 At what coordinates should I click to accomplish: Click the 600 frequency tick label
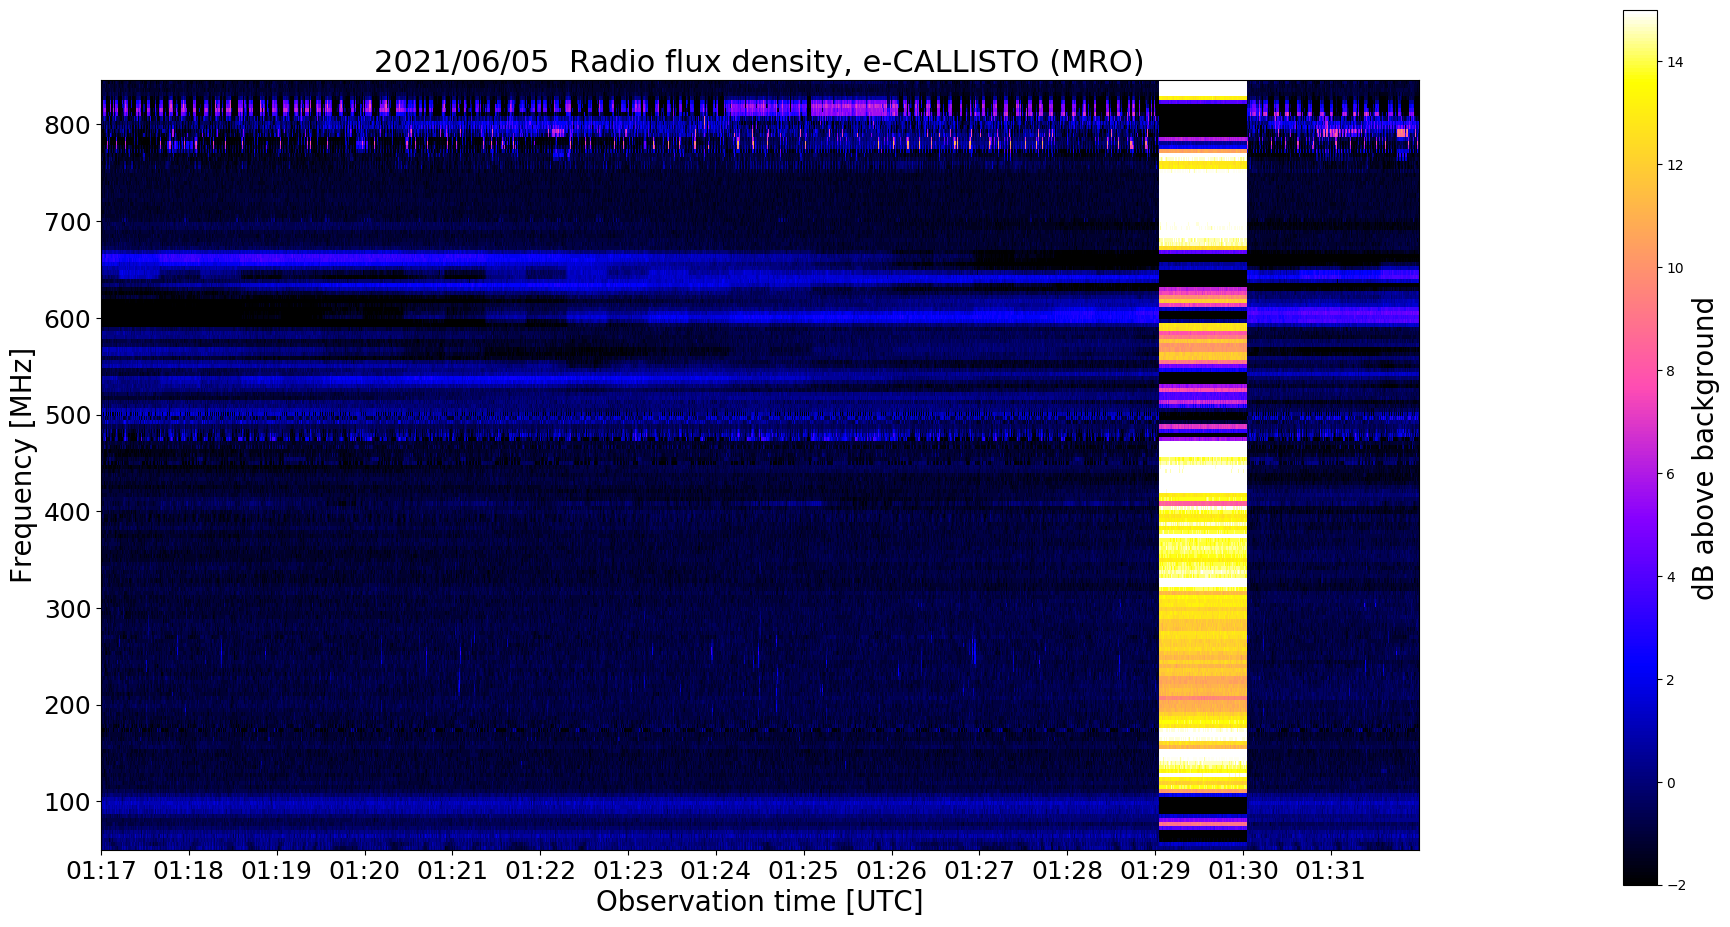coord(68,319)
